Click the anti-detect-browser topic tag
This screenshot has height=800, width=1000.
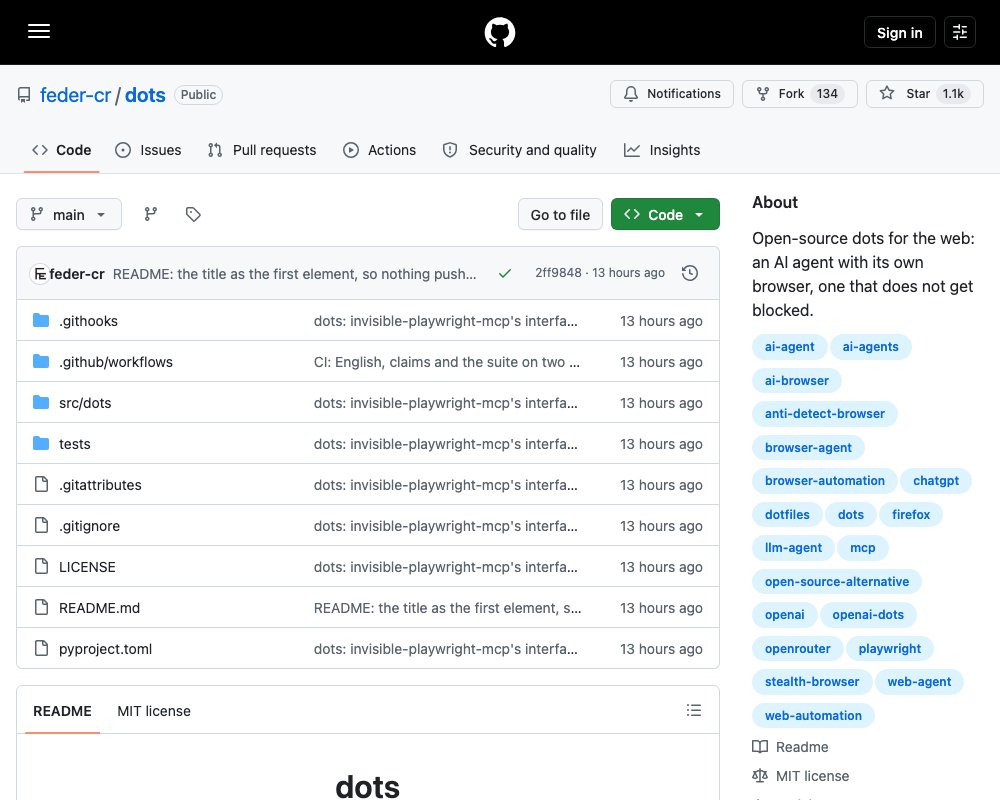point(825,413)
